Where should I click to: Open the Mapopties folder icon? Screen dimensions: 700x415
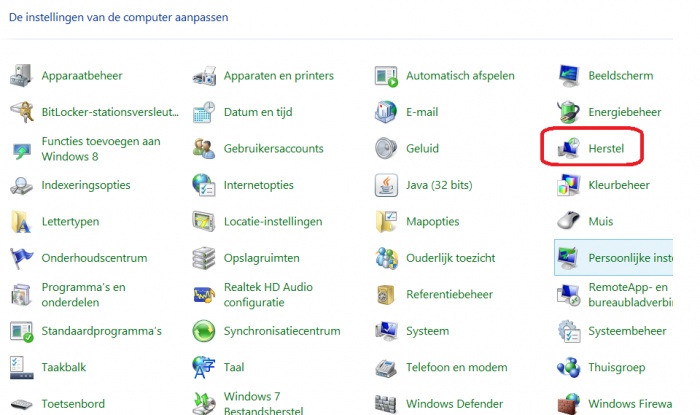pyautogui.click(x=386, y=222)
